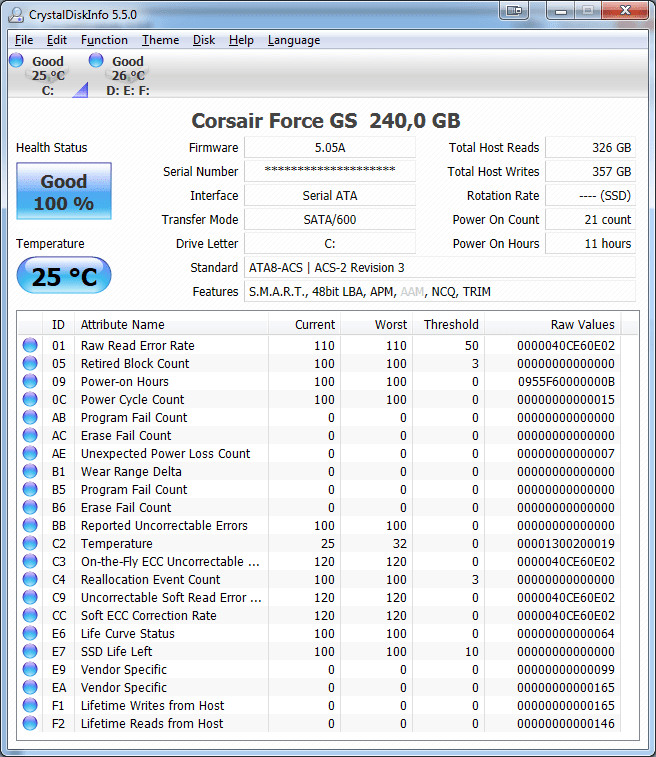Click raw value 00001300200019
Viewport: 656px width, 757px height.
[x=566, y=544]
